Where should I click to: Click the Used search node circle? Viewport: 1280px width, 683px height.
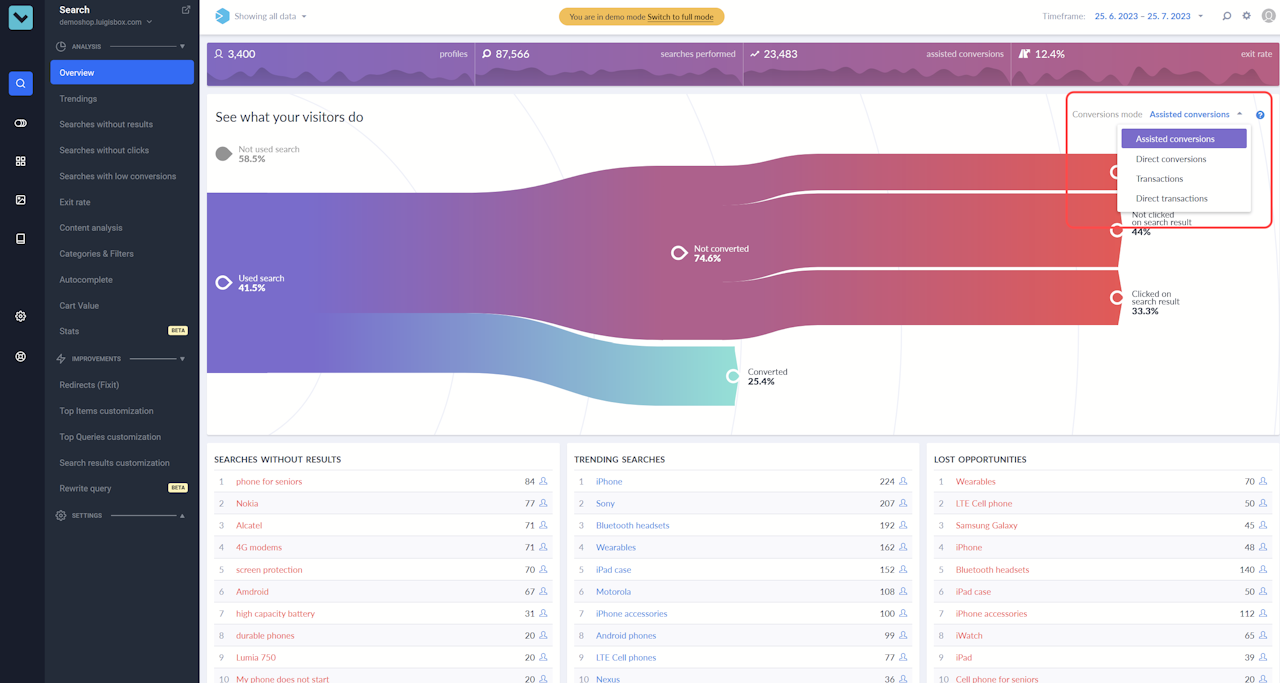[224, 283]
